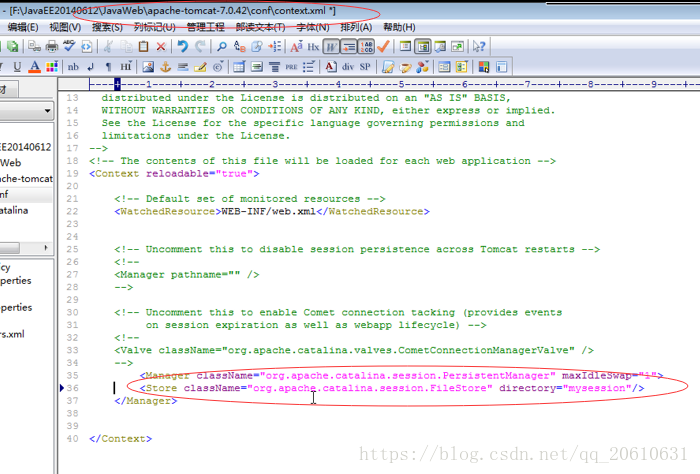This screenshot has height=474, width=700.
Task: Open the 视图(V) menu
Action: pyautogui.click(x=65, y=27)
